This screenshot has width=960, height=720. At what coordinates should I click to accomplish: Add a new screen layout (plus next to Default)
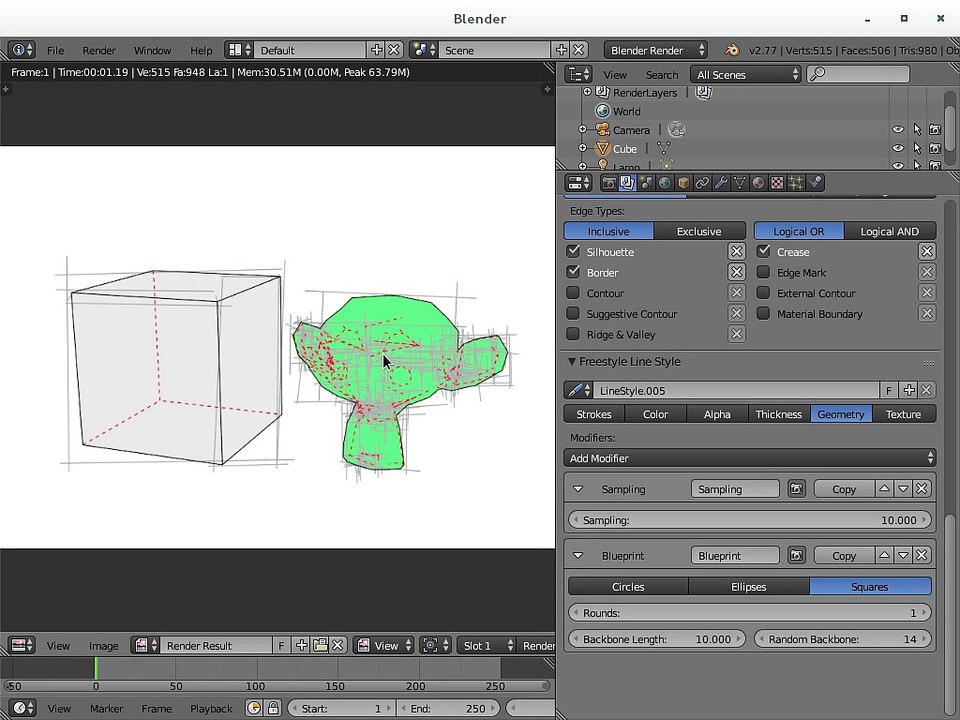[x=377, y=50]
